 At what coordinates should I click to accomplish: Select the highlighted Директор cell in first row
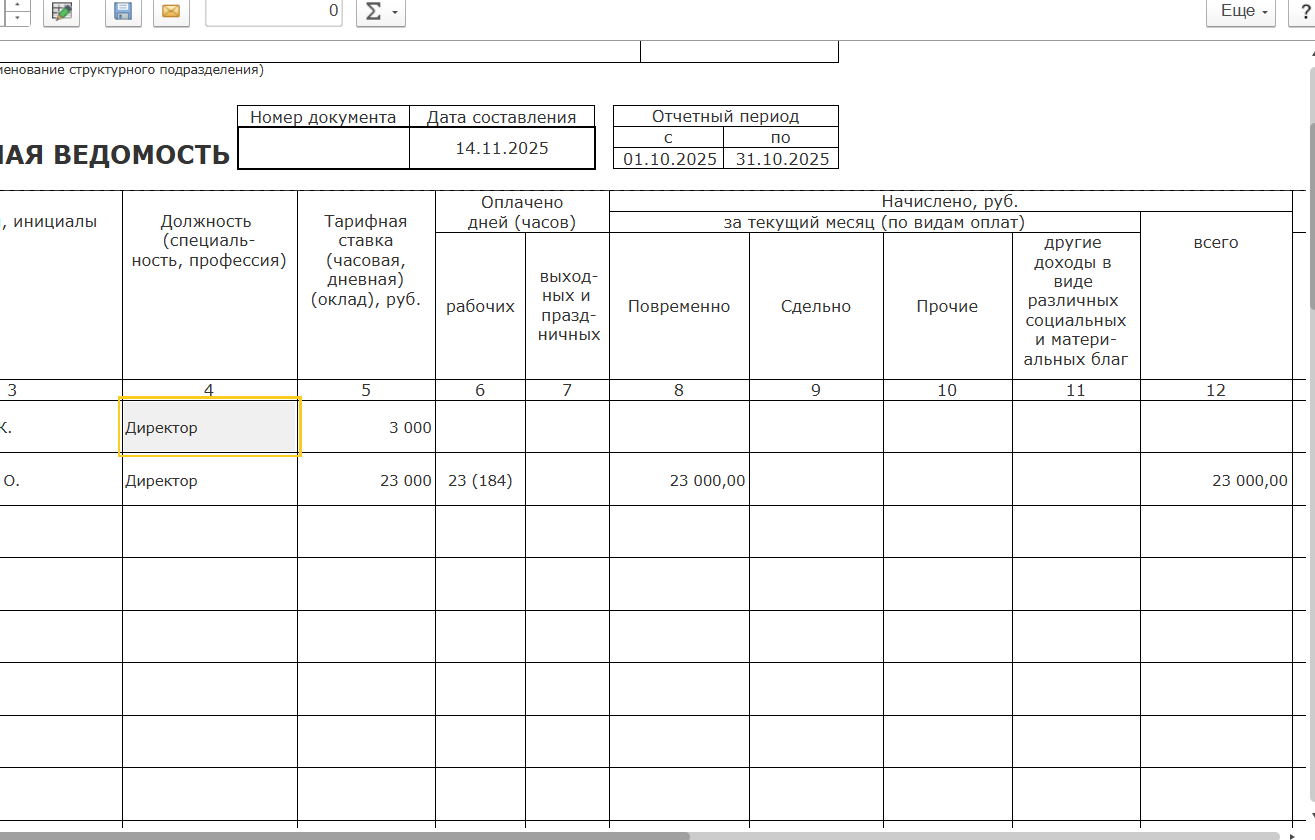[209, 427]
